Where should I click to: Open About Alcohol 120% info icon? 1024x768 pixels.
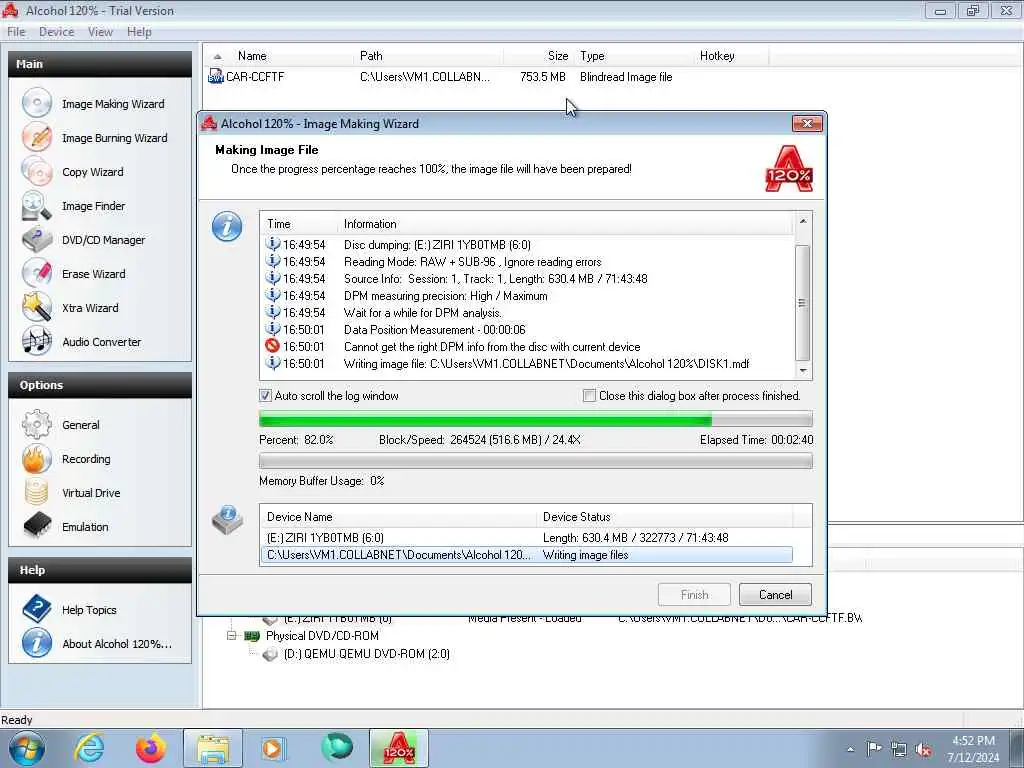pos(37,643)
